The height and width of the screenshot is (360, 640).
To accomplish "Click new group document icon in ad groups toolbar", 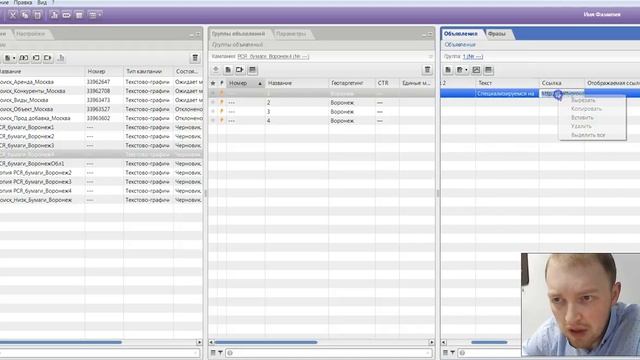I will coord(228,70).
